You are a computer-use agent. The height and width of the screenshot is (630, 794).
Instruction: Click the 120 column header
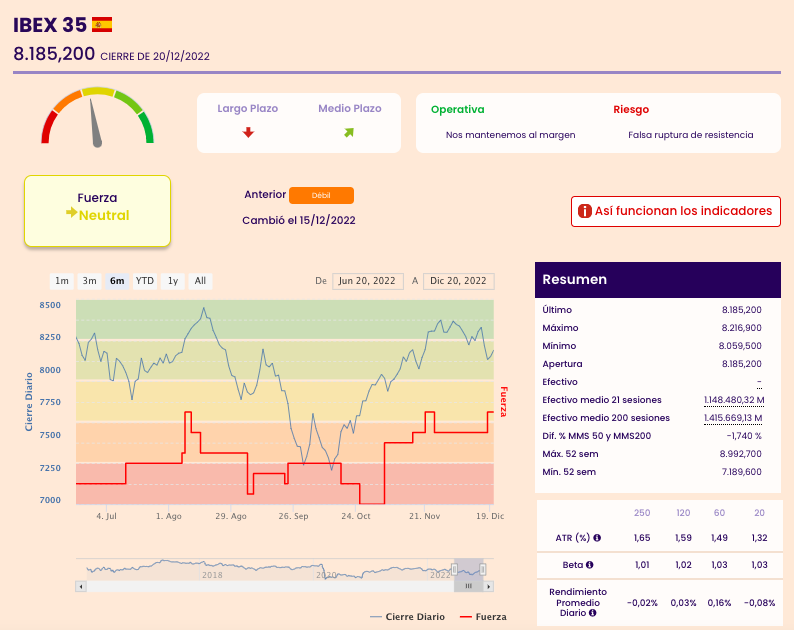point(683,513)
